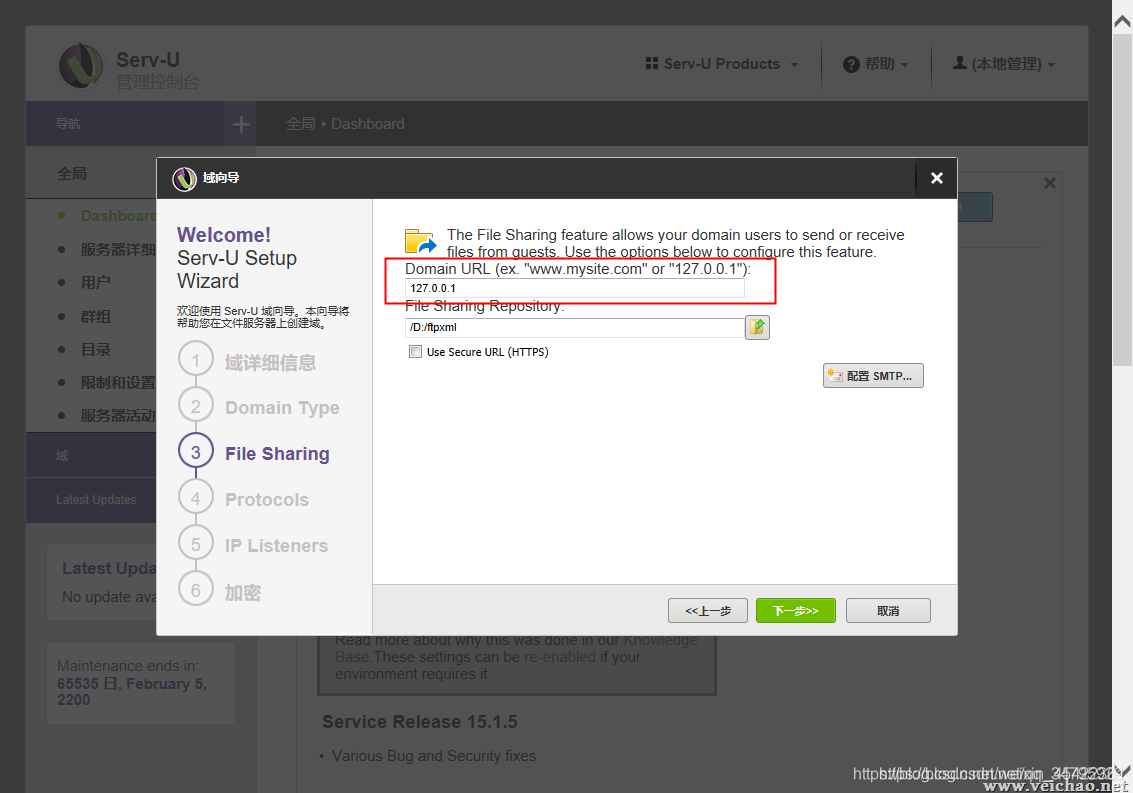Open the (本地管理) account dropdown
1133x793 pixels.
tap(1004, 64)
